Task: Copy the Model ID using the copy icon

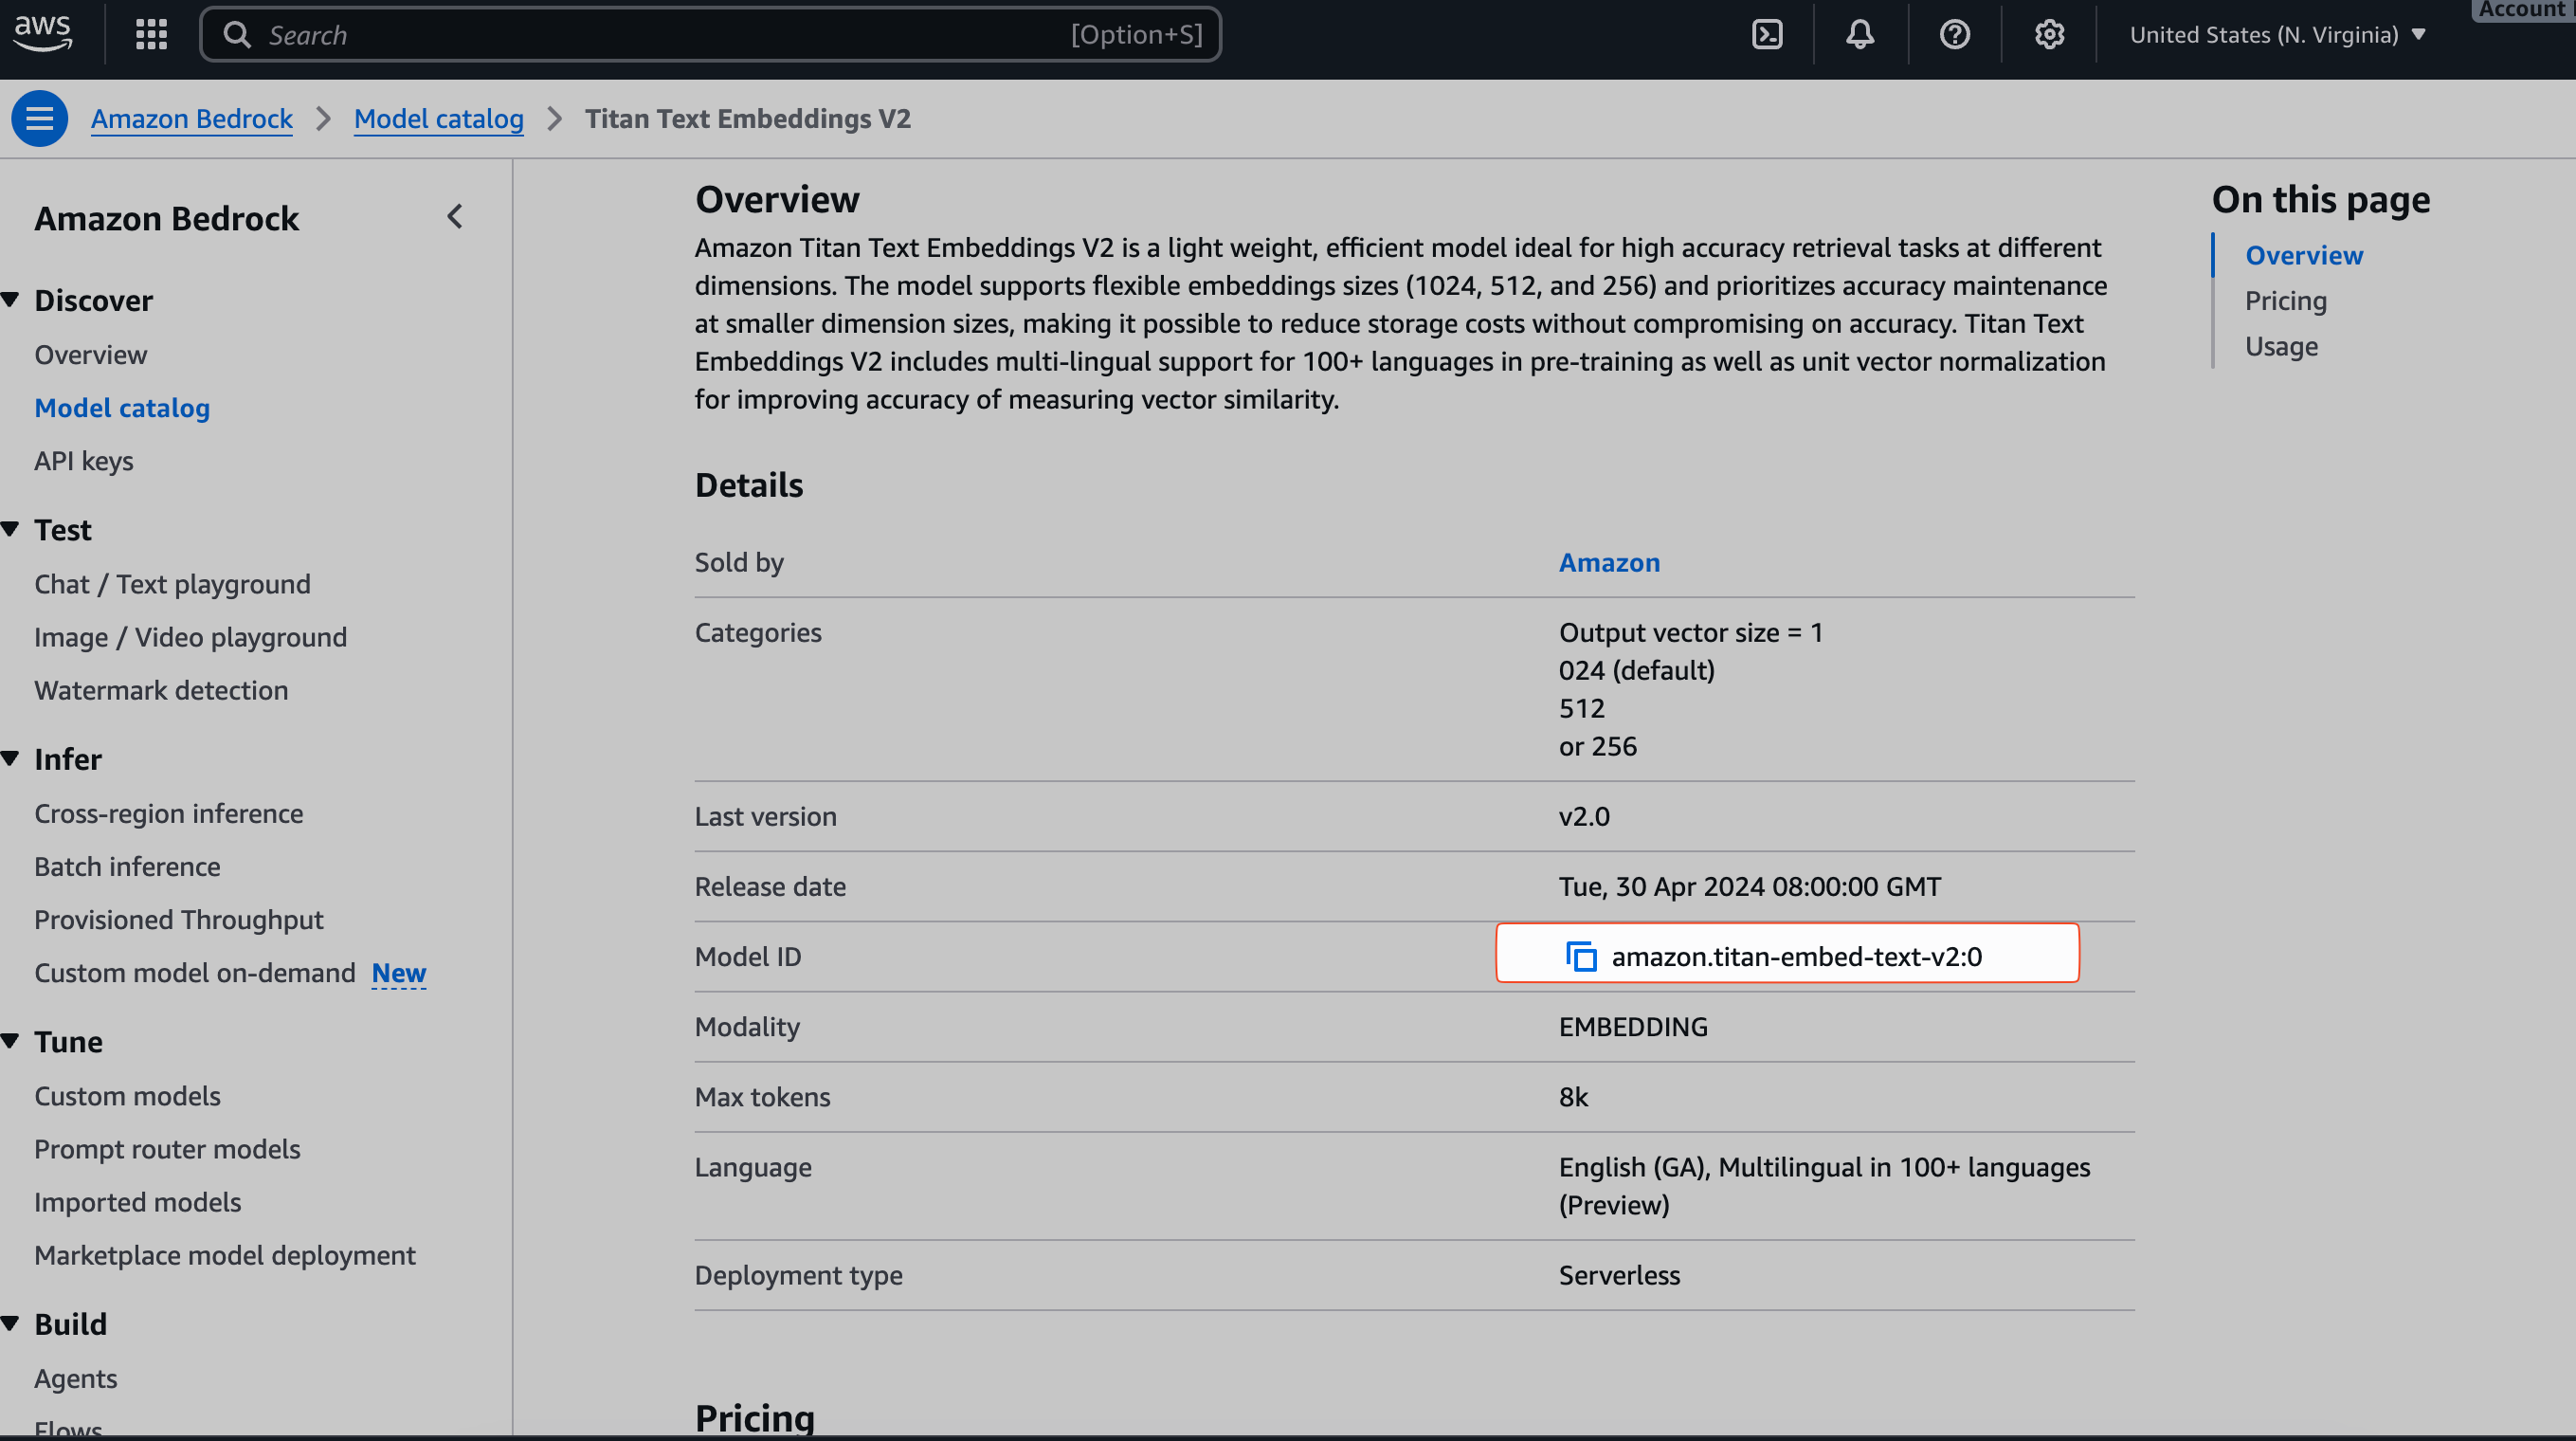Action: [x=1581, y=955]
